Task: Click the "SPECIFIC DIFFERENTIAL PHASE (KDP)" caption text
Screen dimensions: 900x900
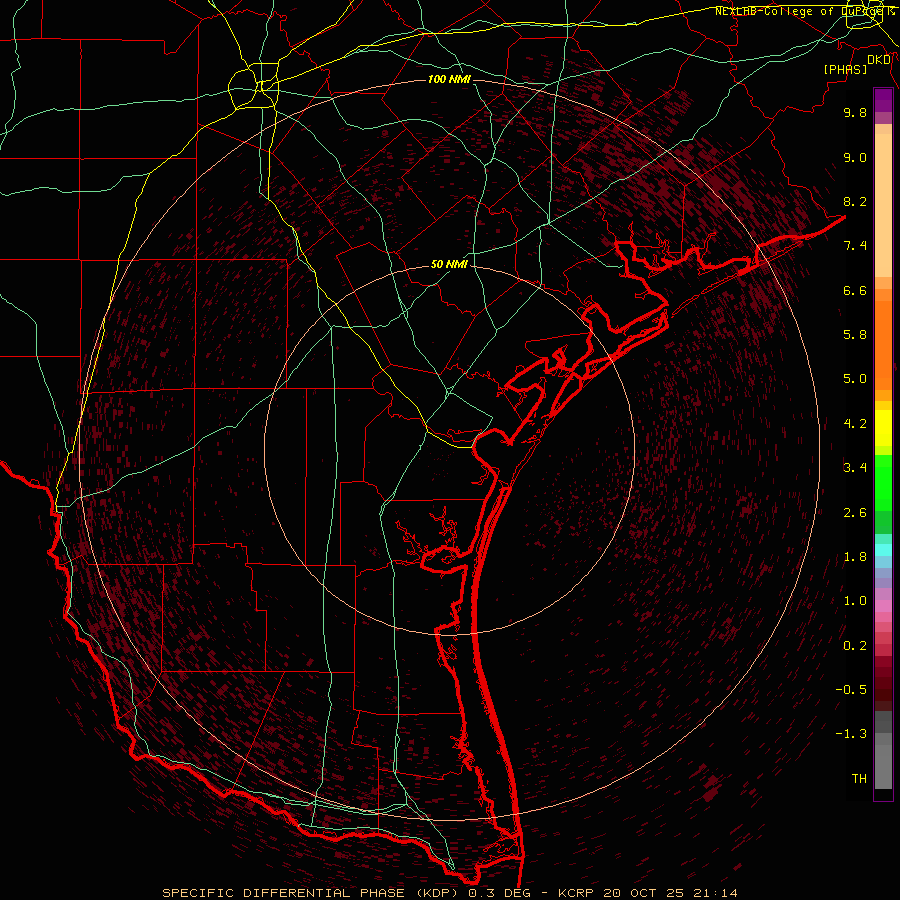Action: [x=312, y=893]
